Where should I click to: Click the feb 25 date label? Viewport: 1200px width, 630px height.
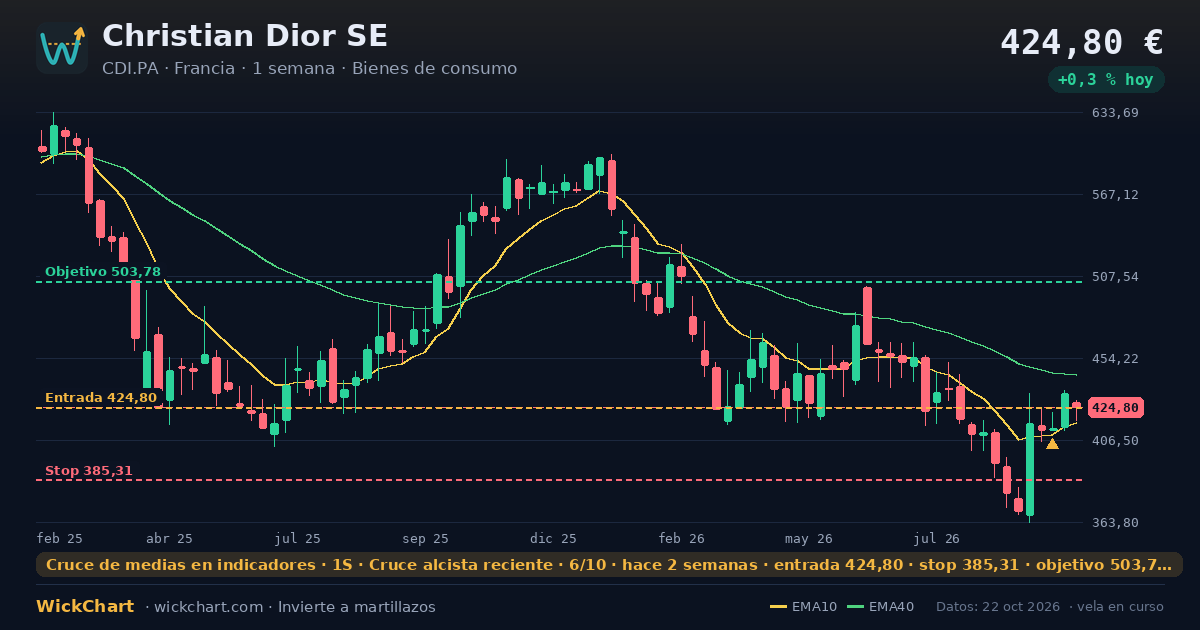pyautogui.click(x=60, y=538)
